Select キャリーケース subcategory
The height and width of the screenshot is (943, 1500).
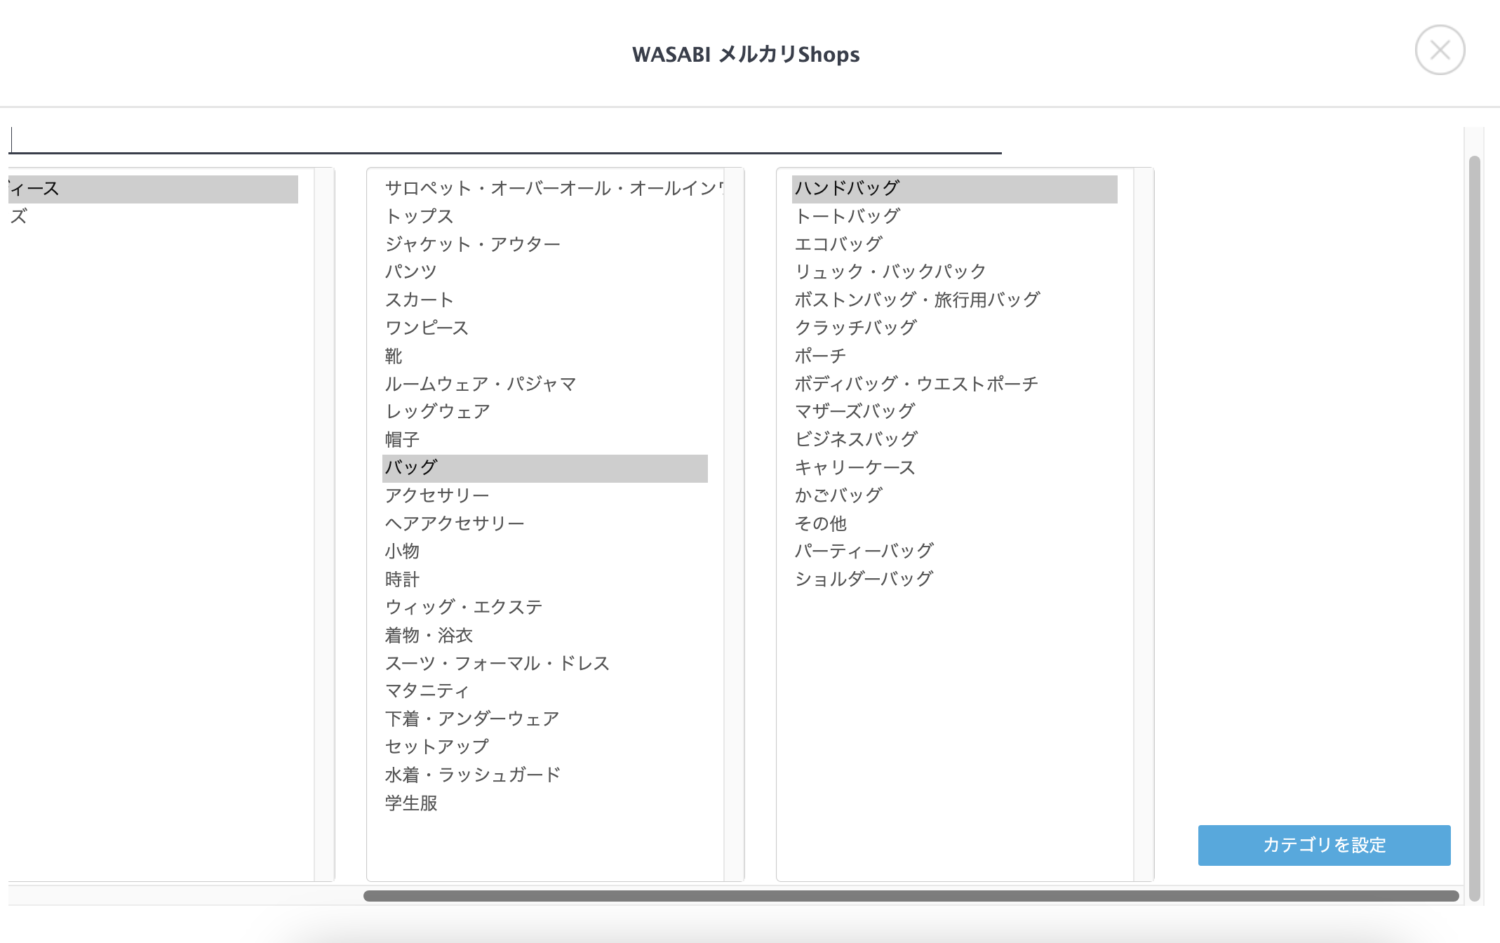(855, 467)
